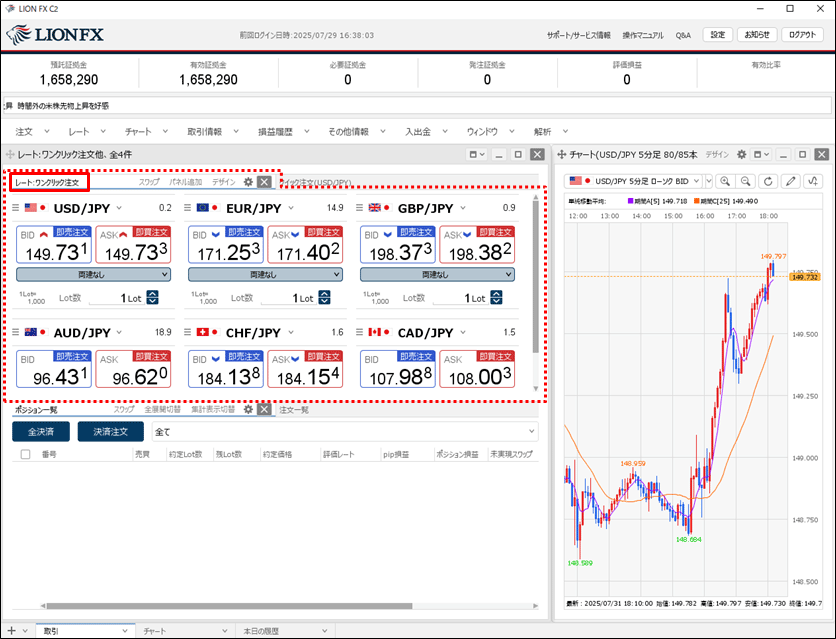Select the pencil drawing tool in chart

click(791, 181)
